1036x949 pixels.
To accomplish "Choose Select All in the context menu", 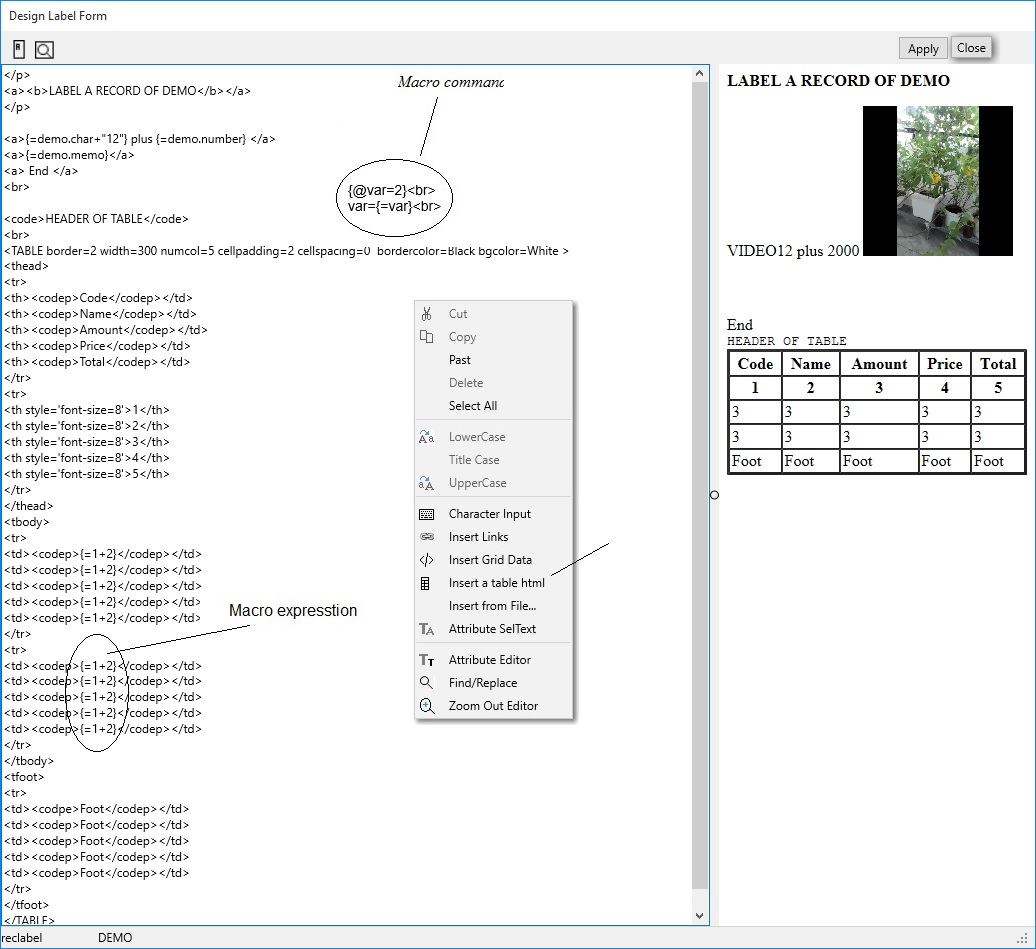I will 473,406.
